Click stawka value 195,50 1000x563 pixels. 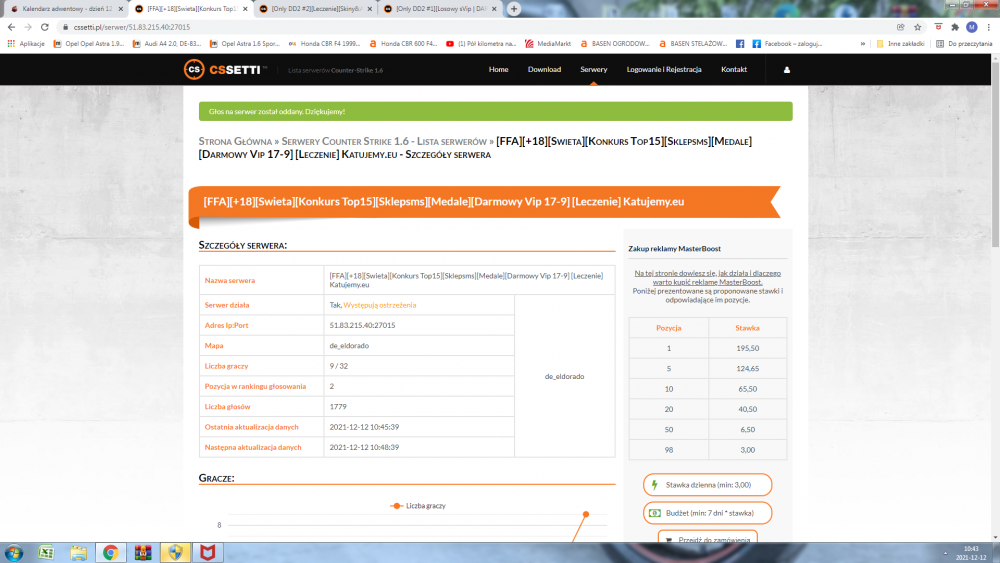click(x=747, y=348)
